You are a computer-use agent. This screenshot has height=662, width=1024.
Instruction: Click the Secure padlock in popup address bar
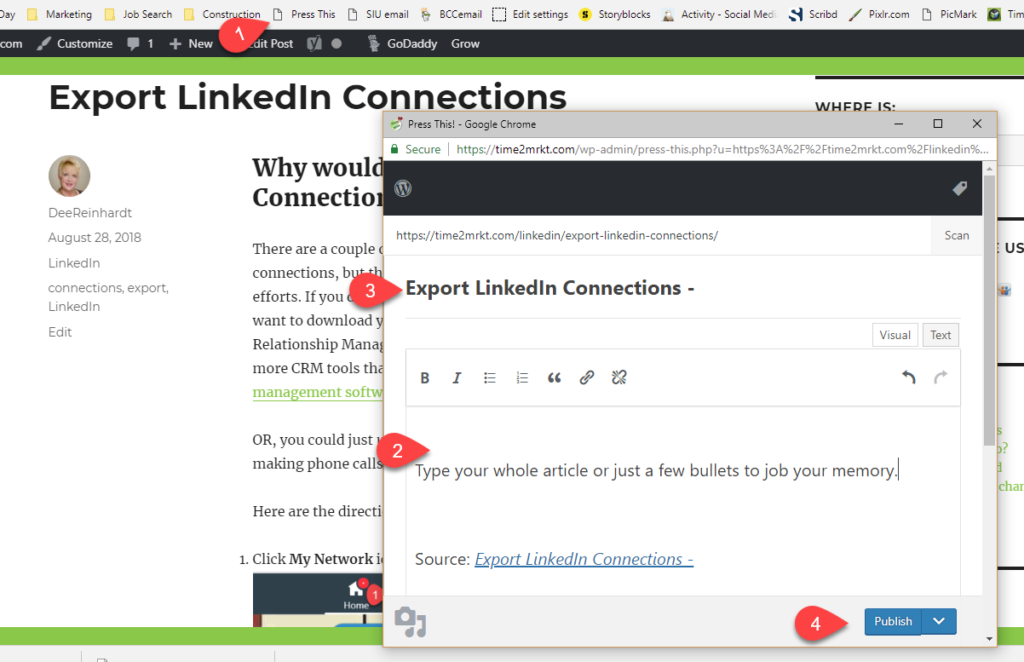(x=394, y=149)
